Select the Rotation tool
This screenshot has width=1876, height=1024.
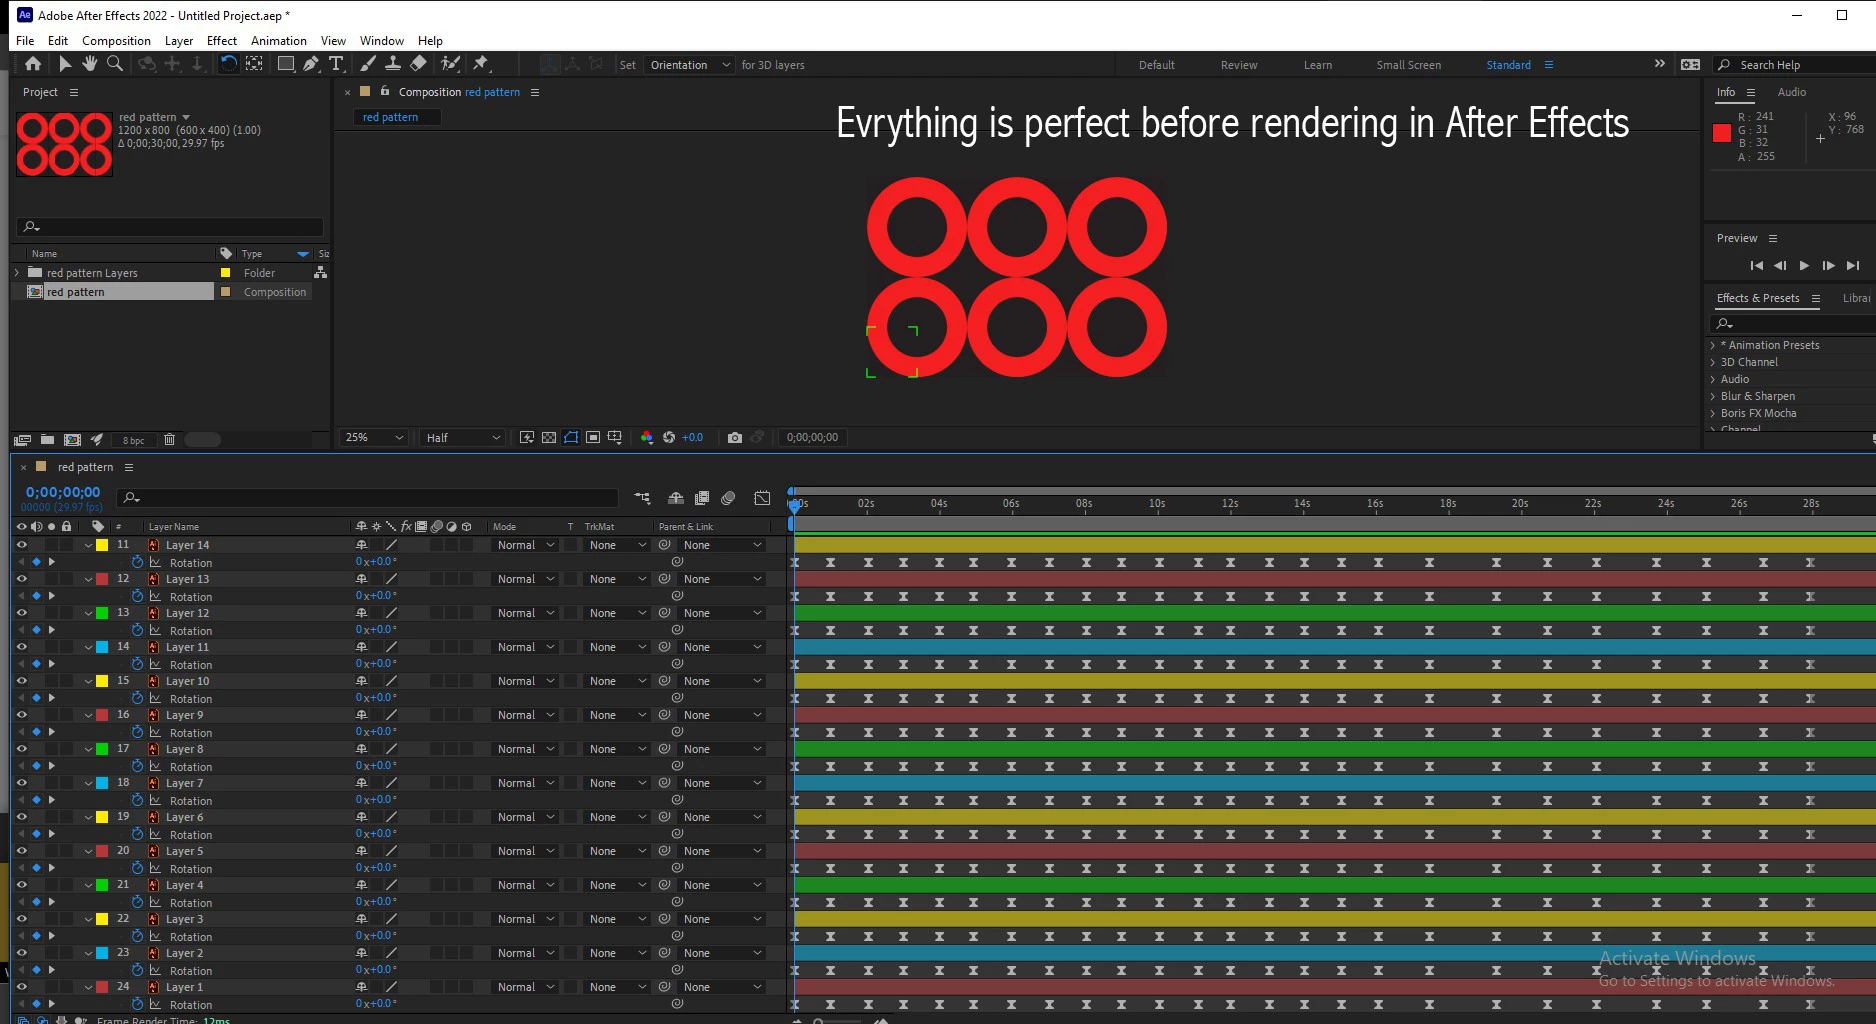click(x=229, y=64)
